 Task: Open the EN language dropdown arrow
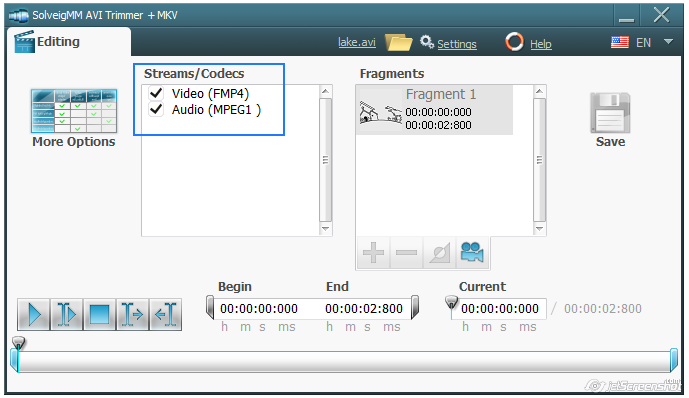(x=668, y=42)
